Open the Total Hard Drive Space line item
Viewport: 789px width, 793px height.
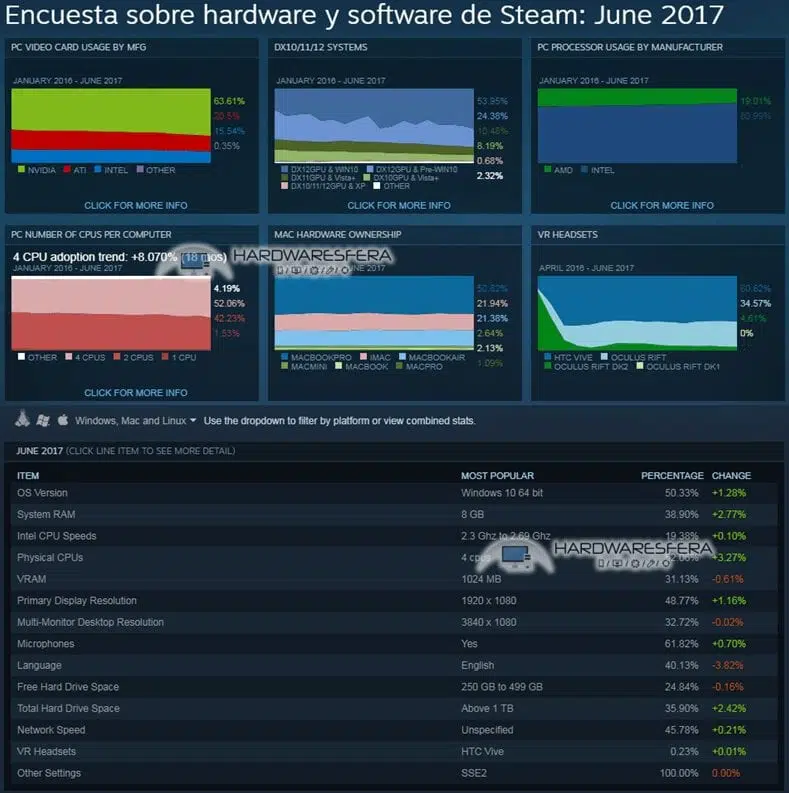tap(393, 709)
